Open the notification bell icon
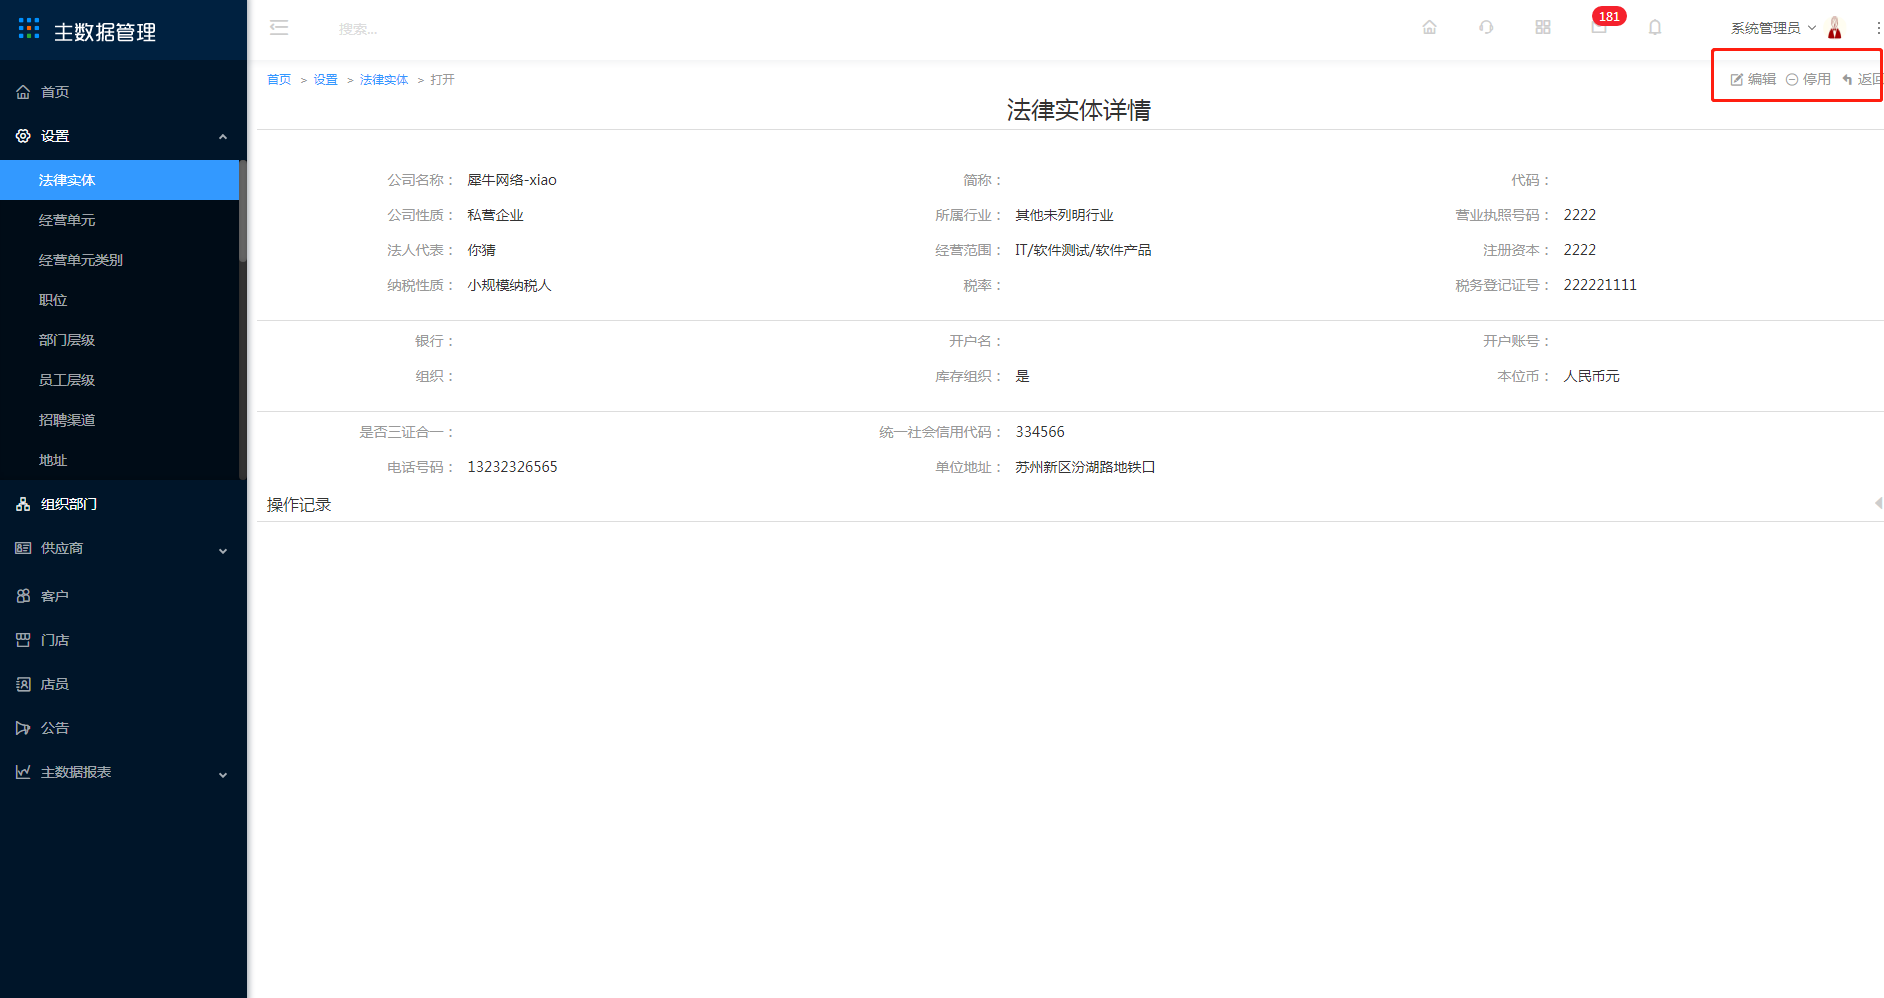 pyautogui.click(x=1655, y=28)
